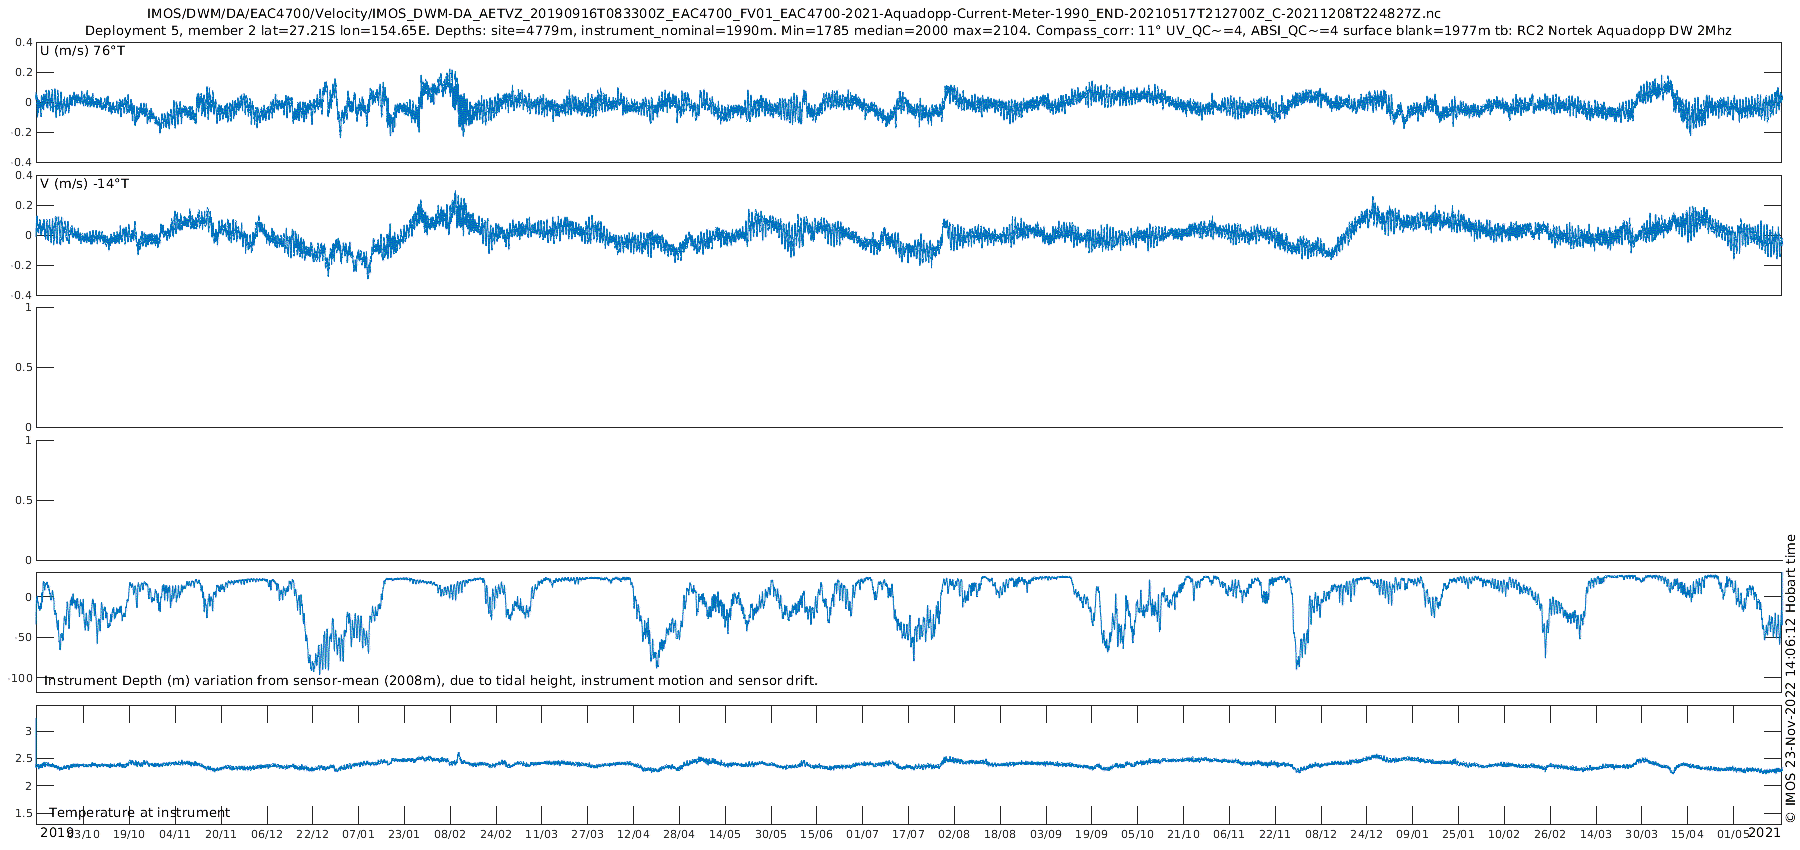Click the 12/04 date tick label
The image size is (1800, 850).
(634, 834)
